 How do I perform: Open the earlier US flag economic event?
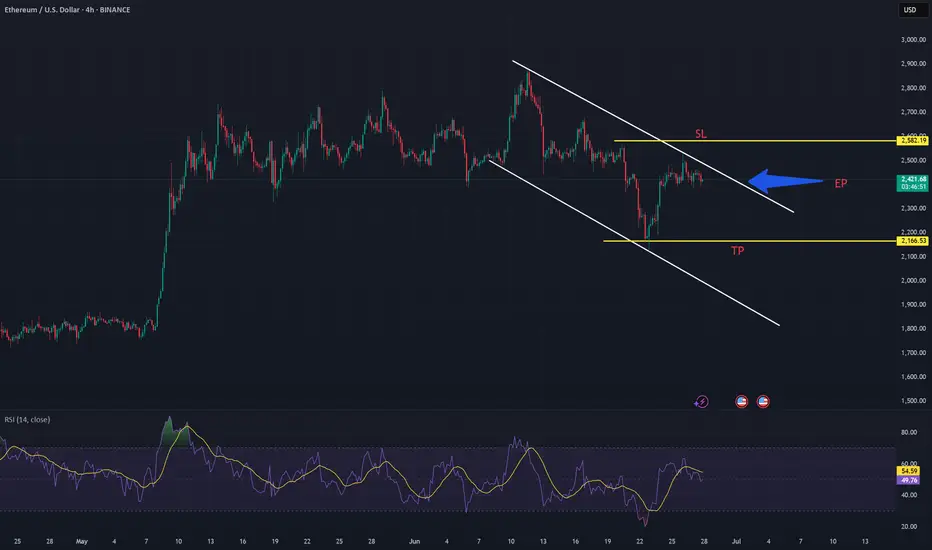[741, 402]
